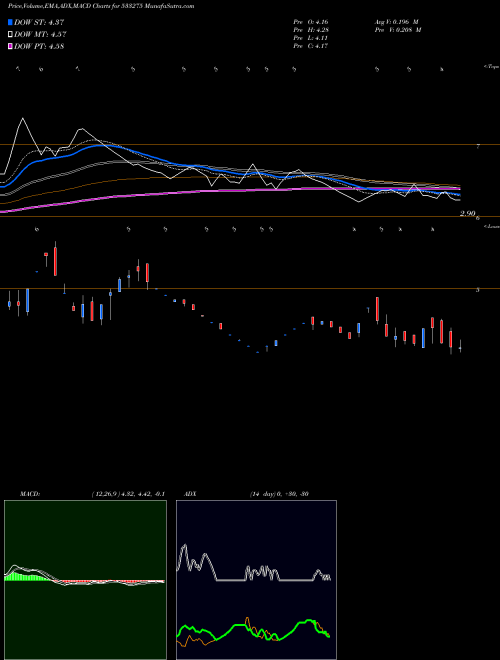The width and height of the screenshot is (500, 660).
Task: Click the 'Pre O: 4.16' open value
Action: click(x=311, y=22)
